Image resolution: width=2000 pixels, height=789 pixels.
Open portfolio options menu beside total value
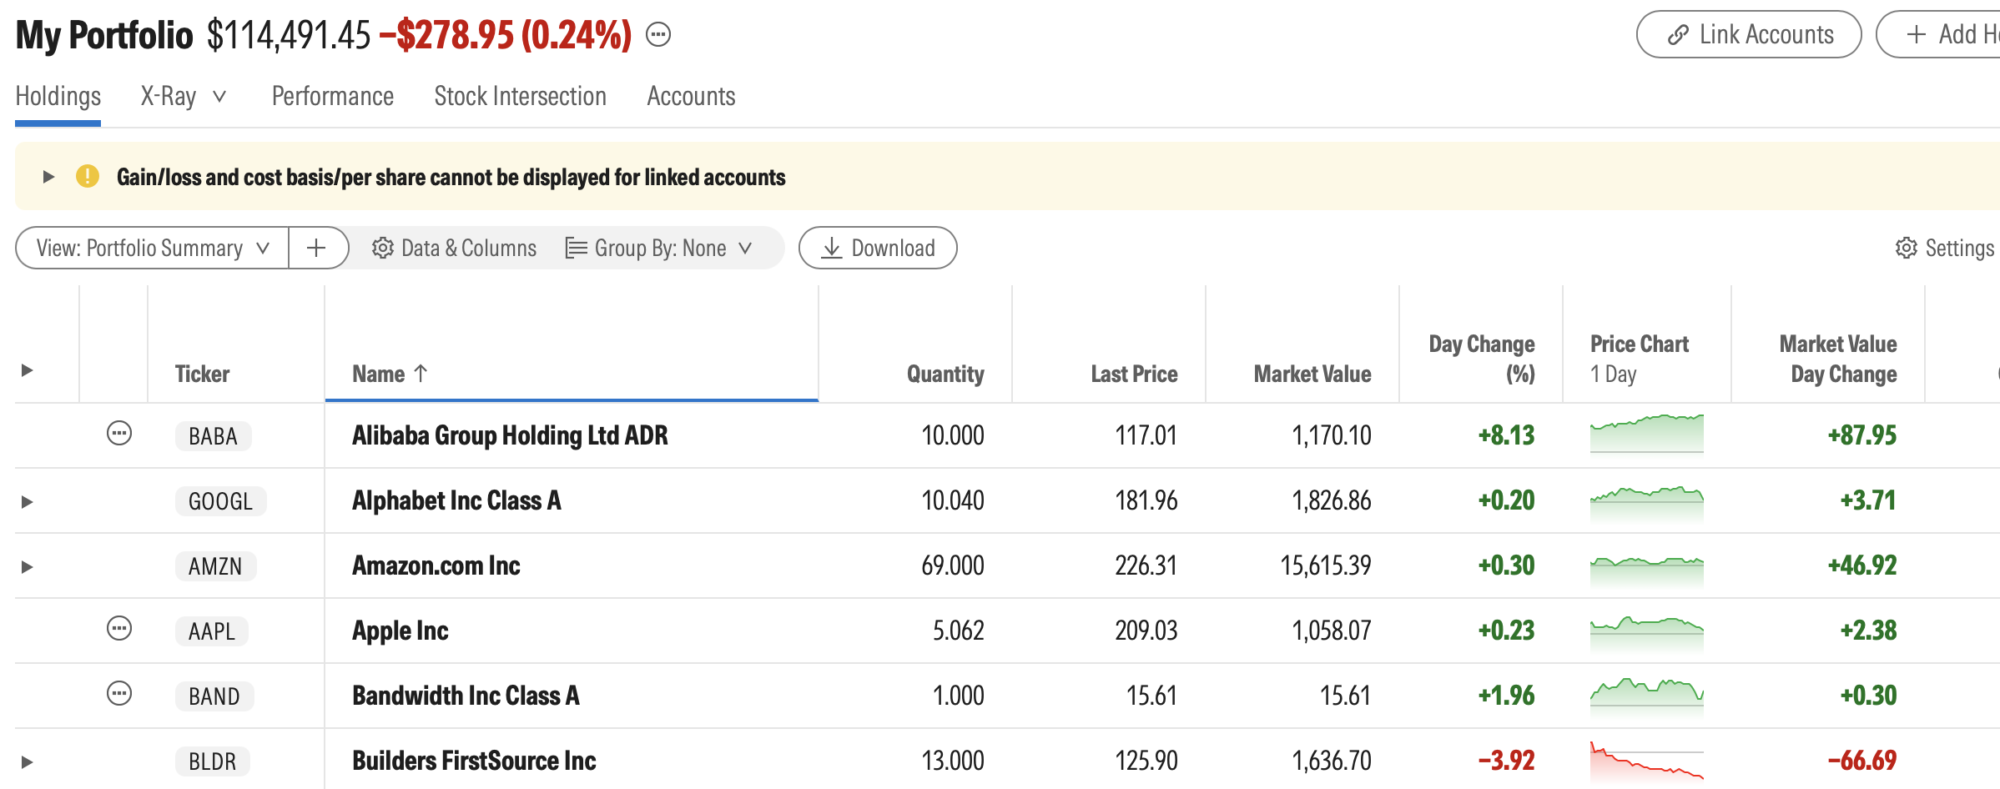pos(658,35)
